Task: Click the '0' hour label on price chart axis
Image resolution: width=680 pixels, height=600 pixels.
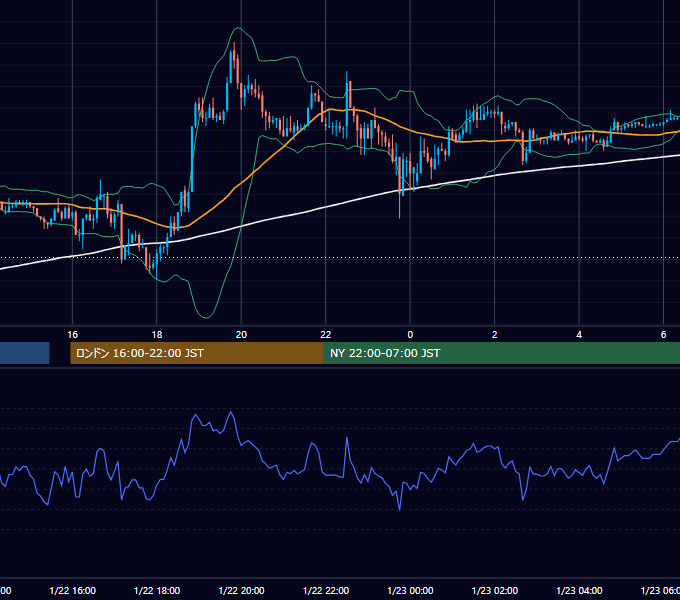Action: 410,335
